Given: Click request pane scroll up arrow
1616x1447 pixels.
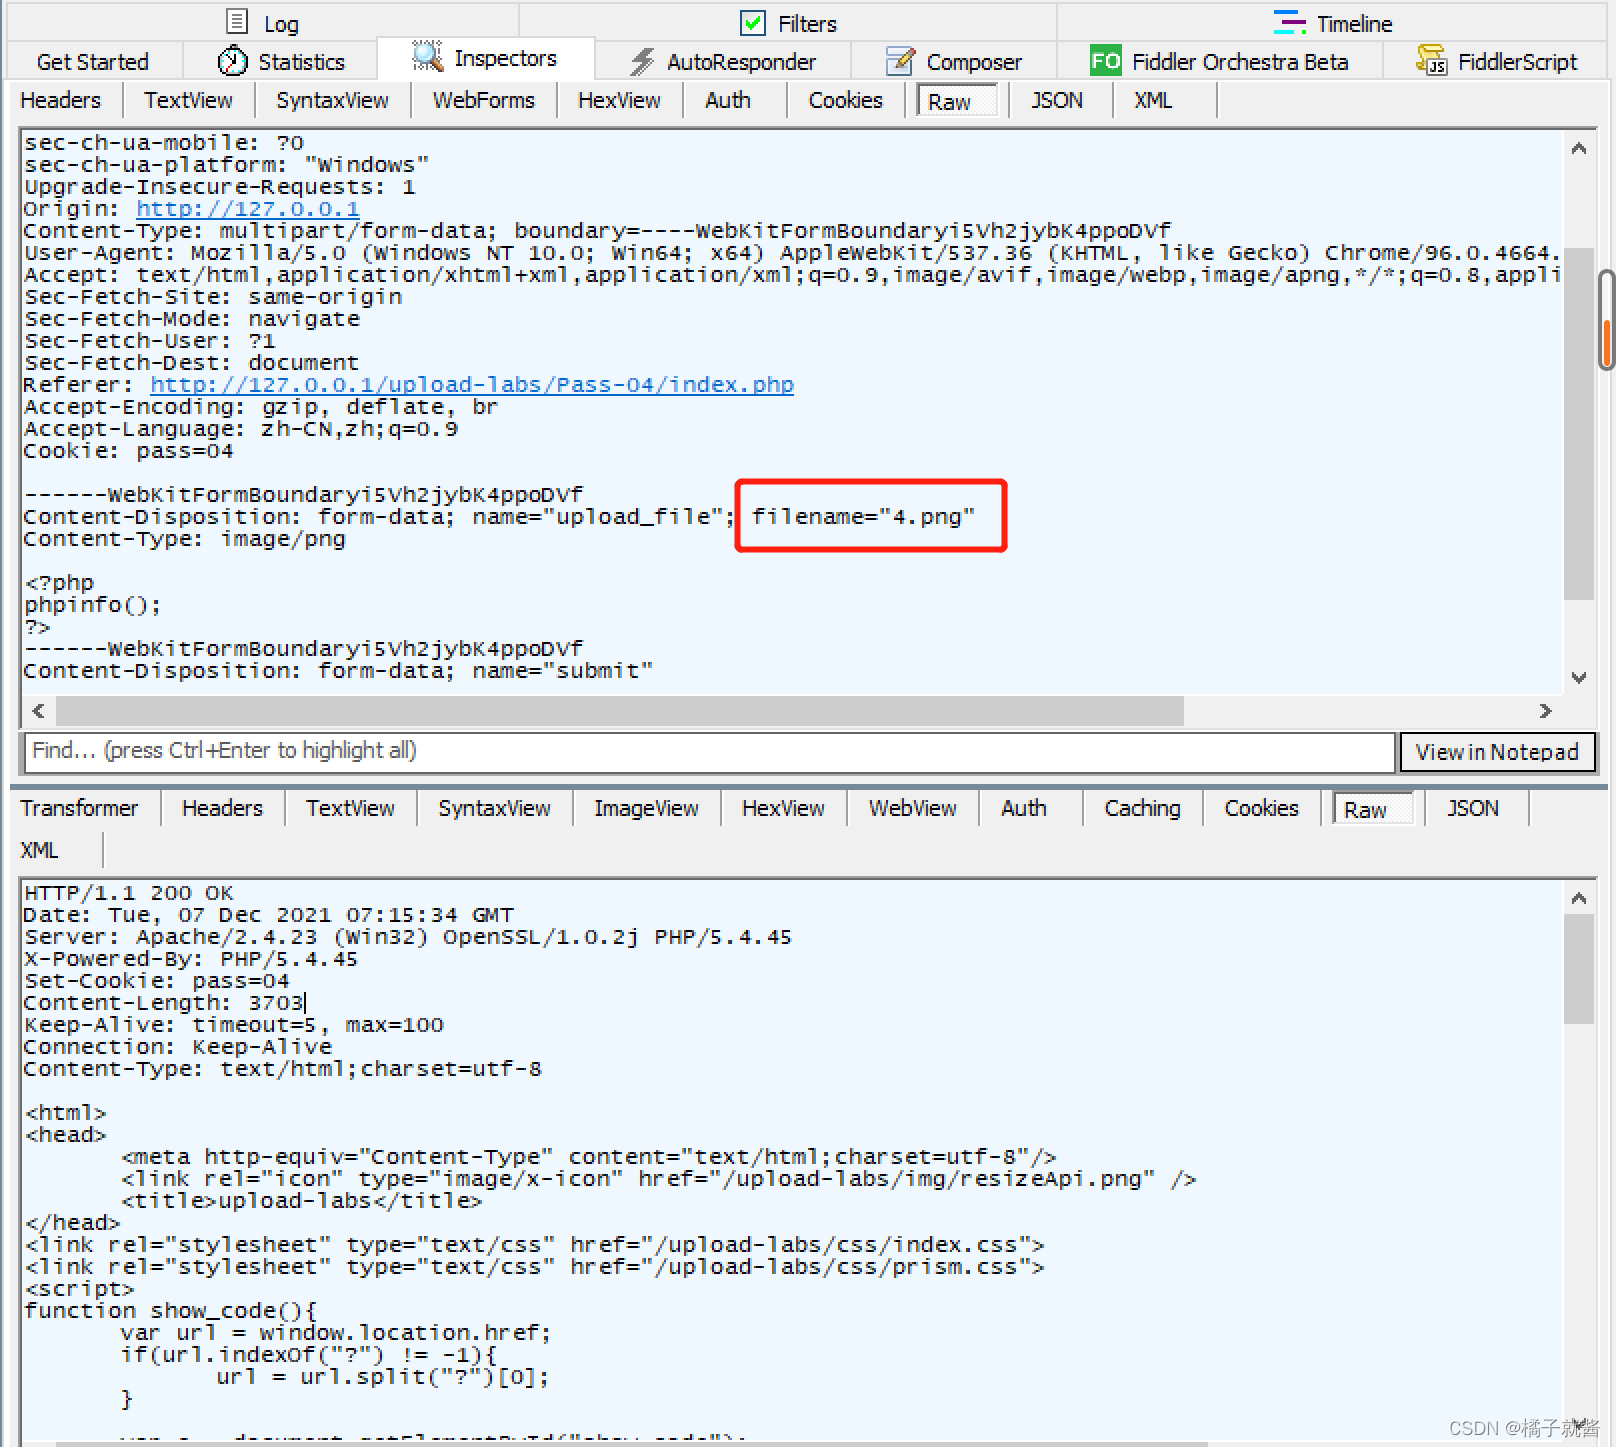Looking at the screenshot, I should 1579,149.
